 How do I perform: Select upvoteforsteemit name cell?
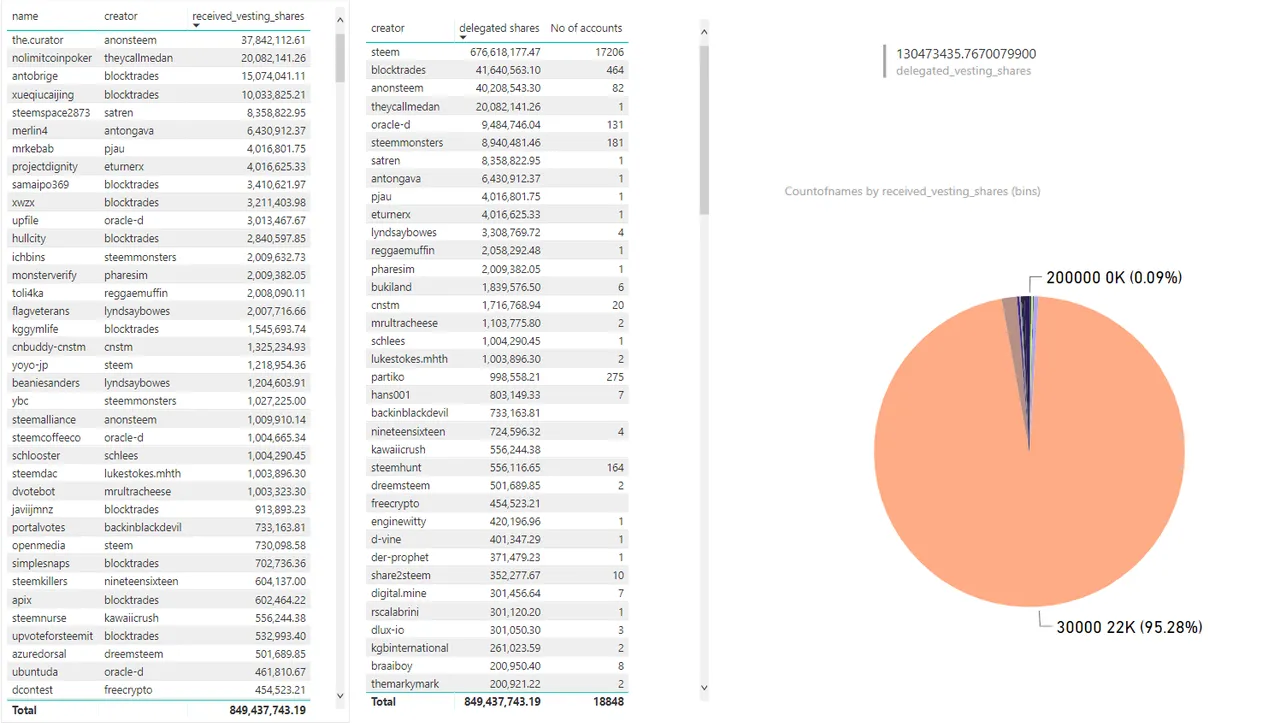pos(52,636)
